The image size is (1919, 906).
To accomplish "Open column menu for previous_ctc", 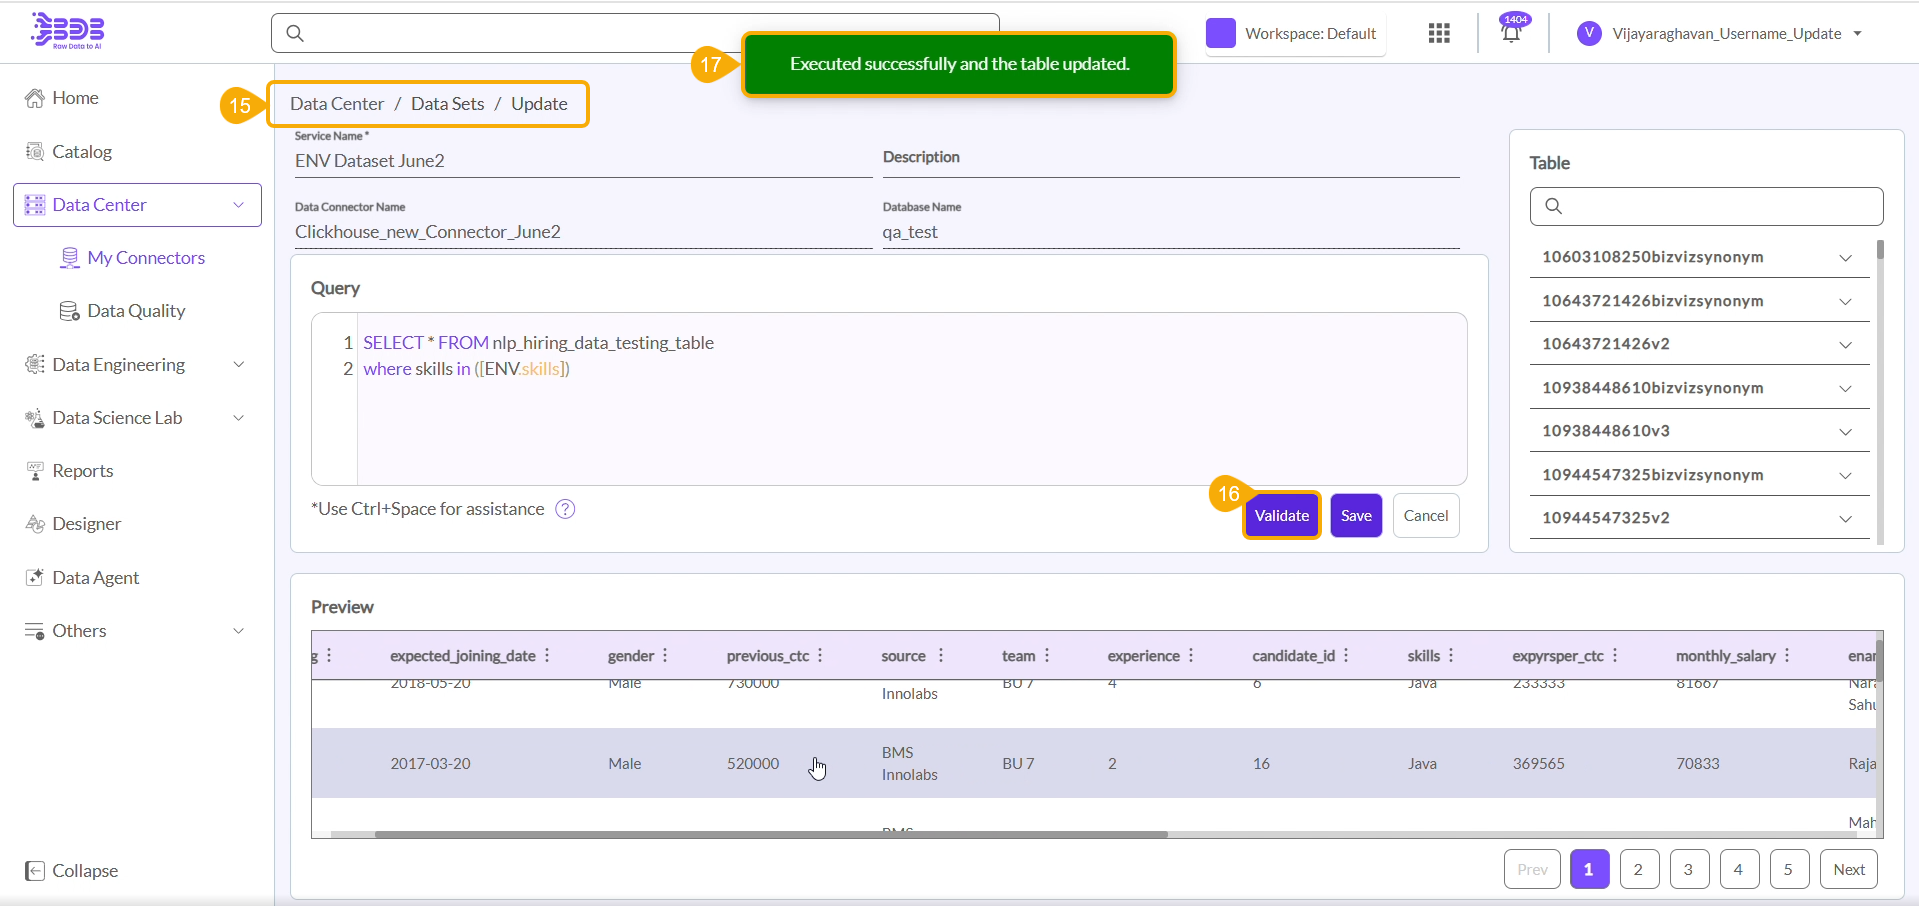I will pos(820,656).
